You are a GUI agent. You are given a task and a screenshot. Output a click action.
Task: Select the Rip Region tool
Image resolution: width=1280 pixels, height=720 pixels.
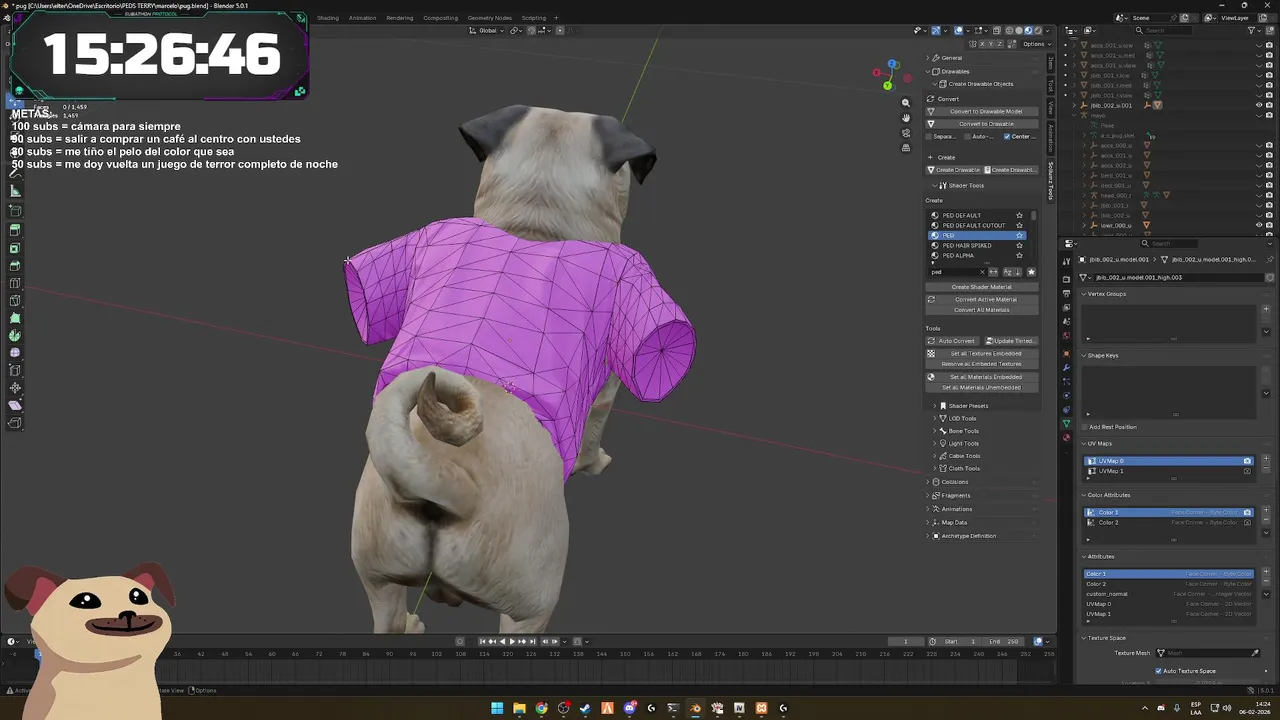click(15, 423)
